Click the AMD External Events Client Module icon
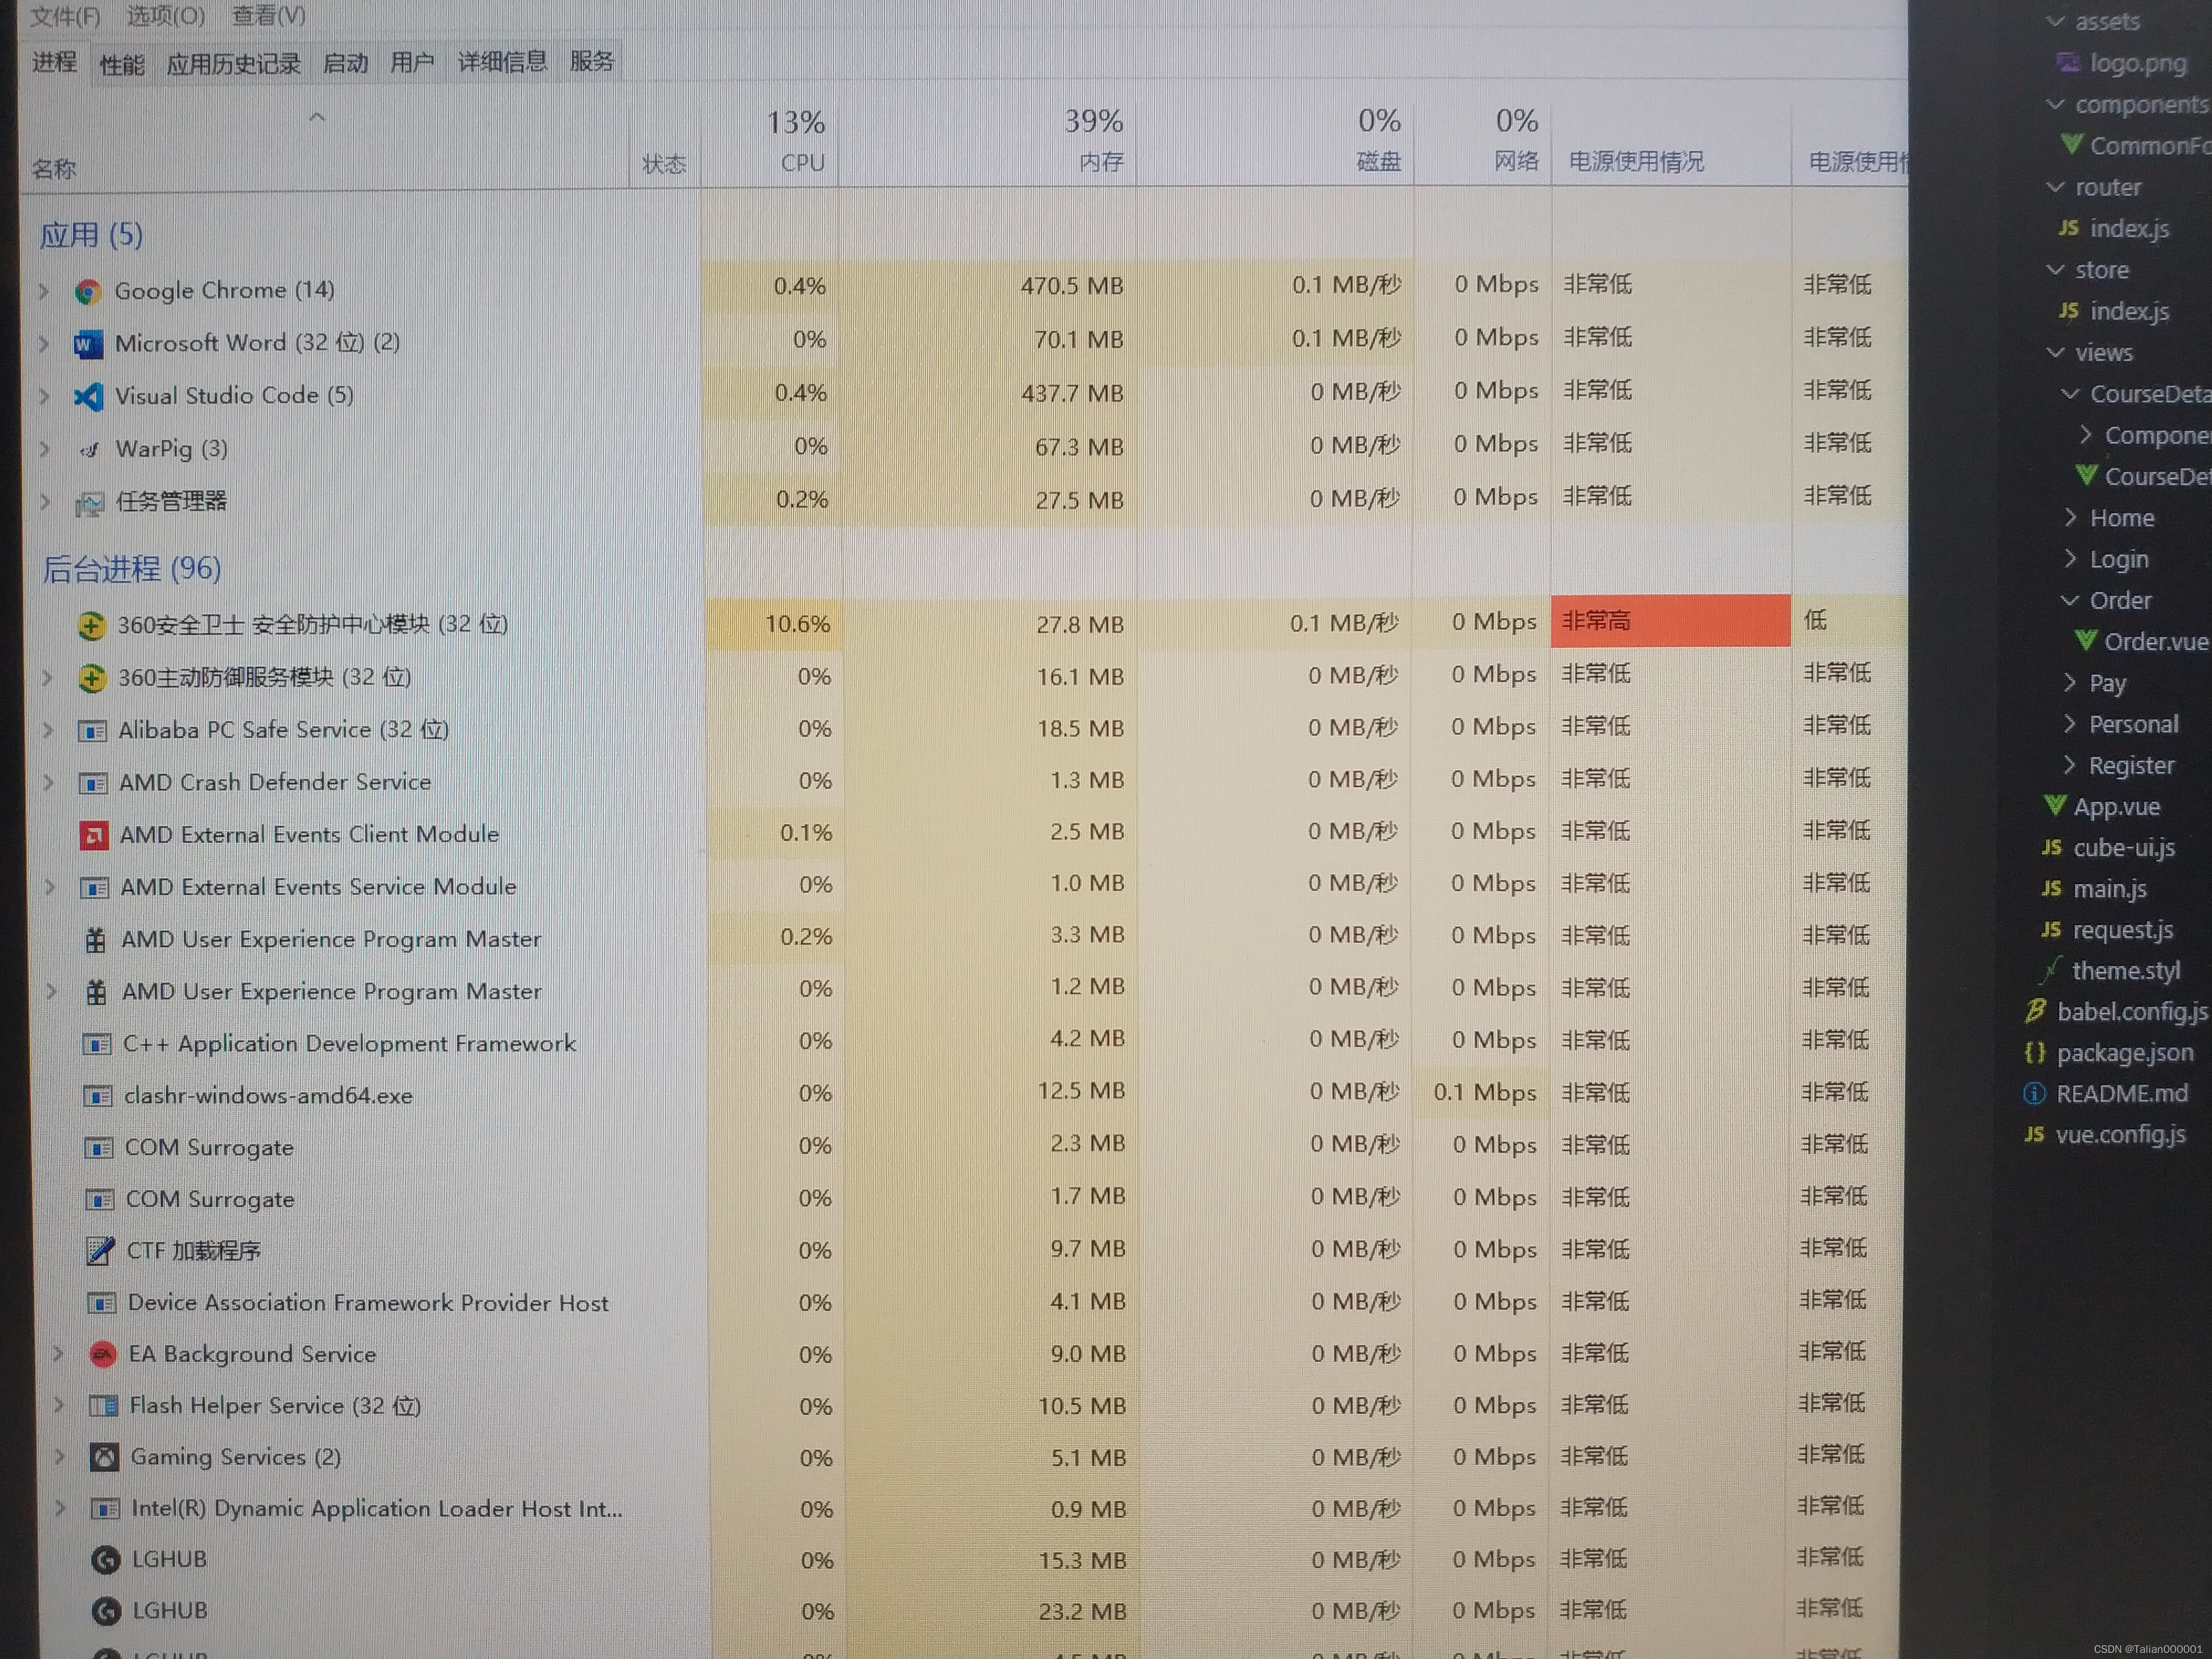 (94, 835)
